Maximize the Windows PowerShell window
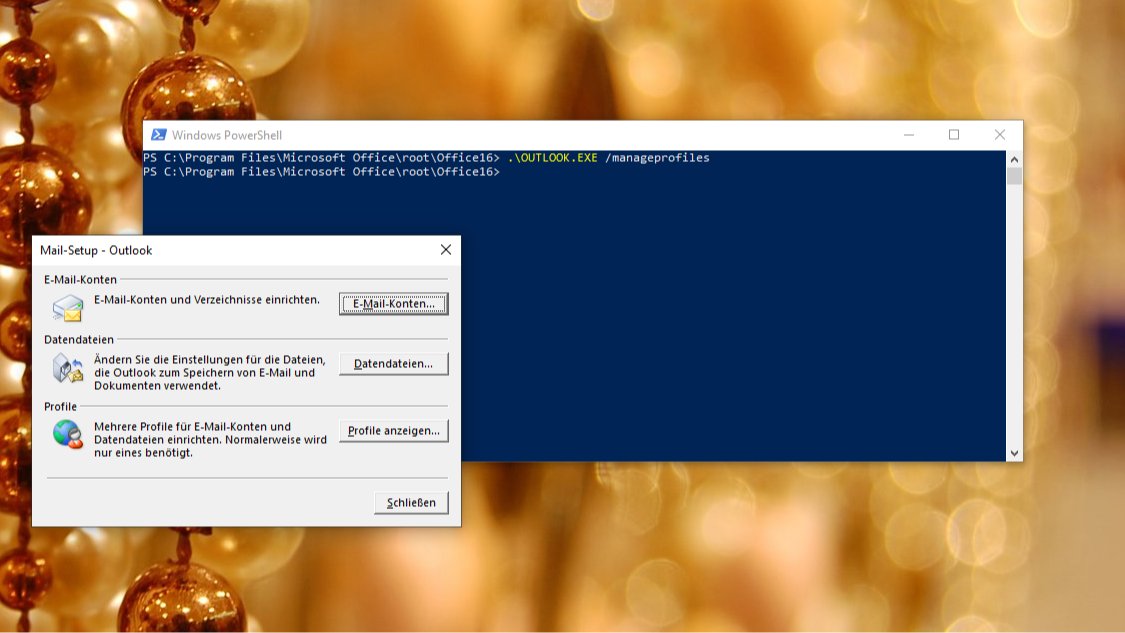The width and height of the screenshot is (1125, 633). pyautogui.click(x=954, y=135)
